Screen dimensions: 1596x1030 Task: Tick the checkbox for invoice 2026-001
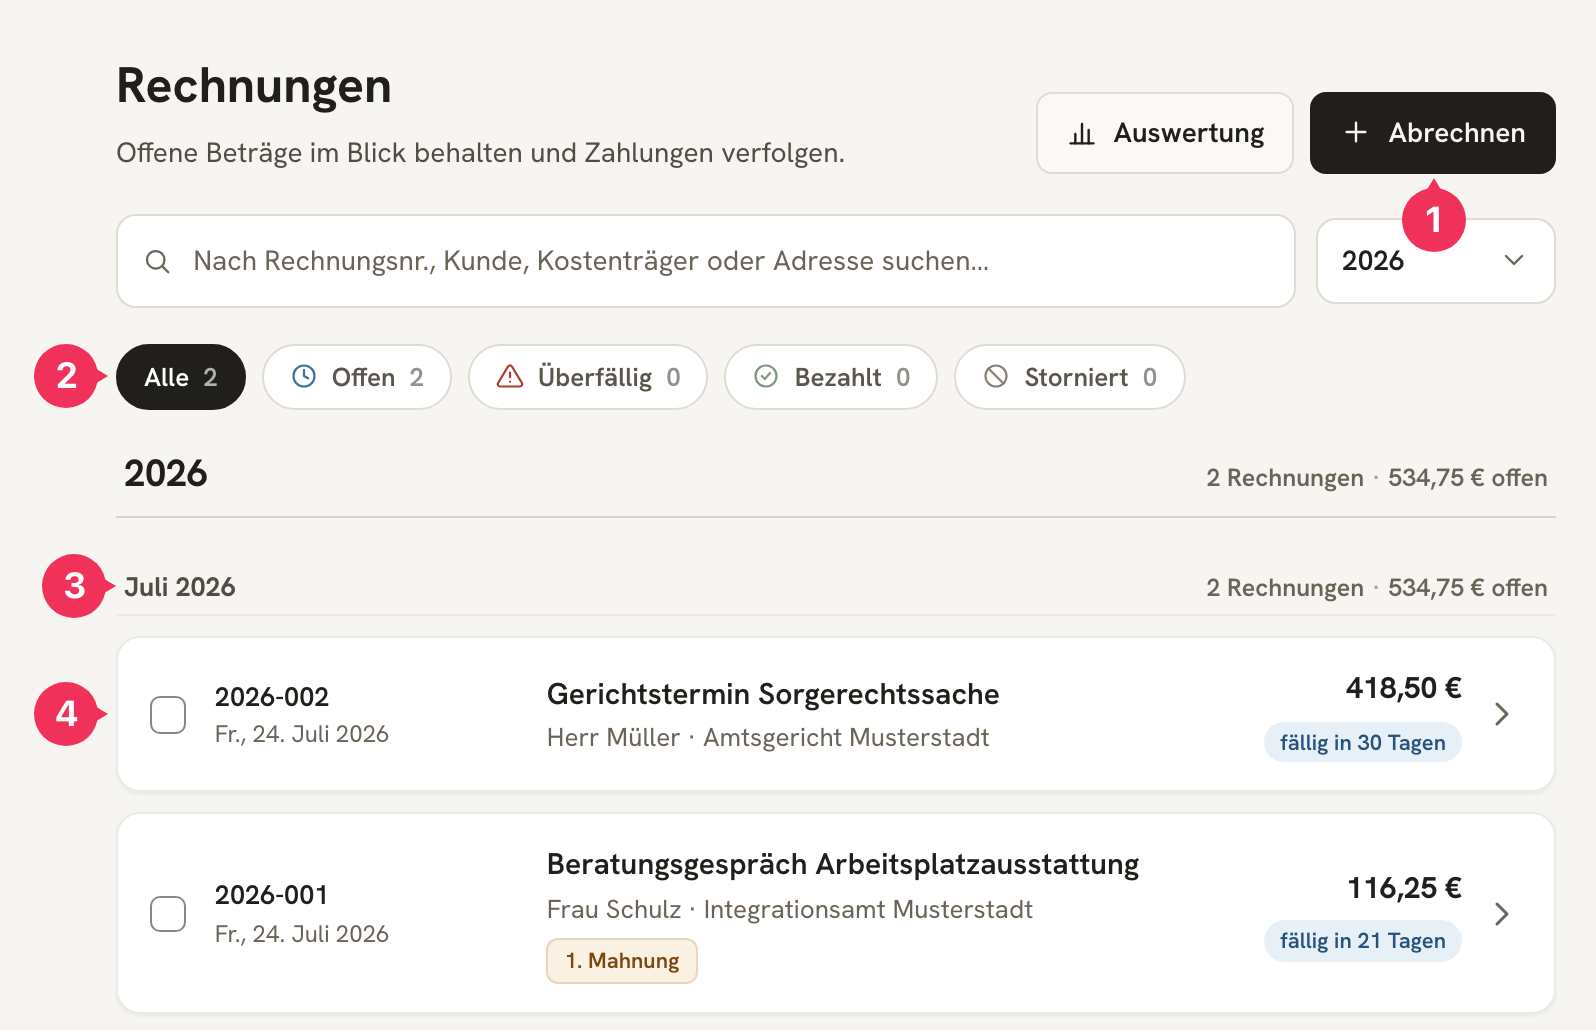coord(168,913)
